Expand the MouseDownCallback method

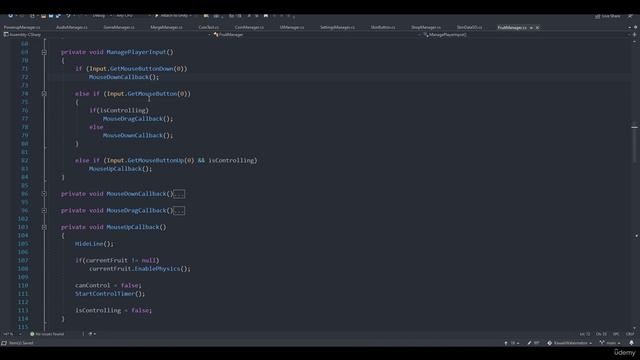click(x=44, y=194)
